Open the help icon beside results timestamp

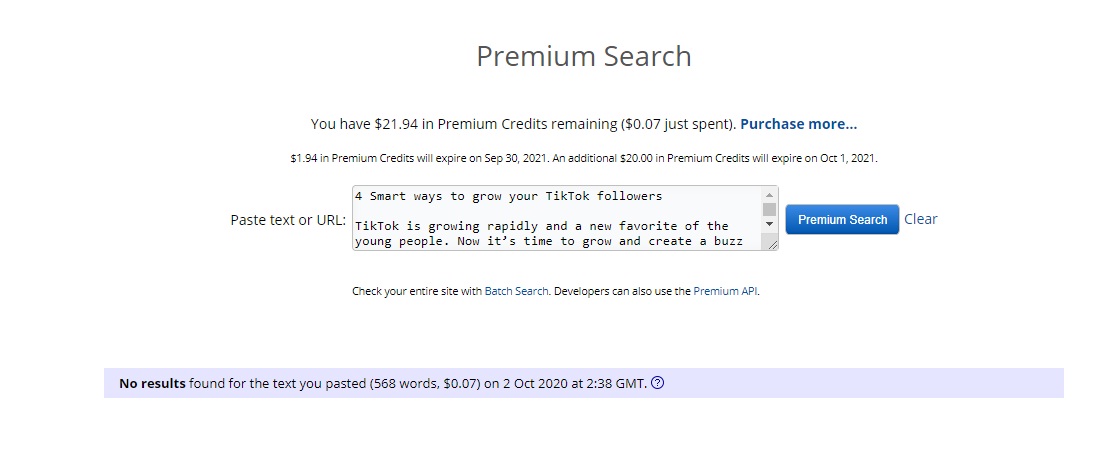coord(657,383)
